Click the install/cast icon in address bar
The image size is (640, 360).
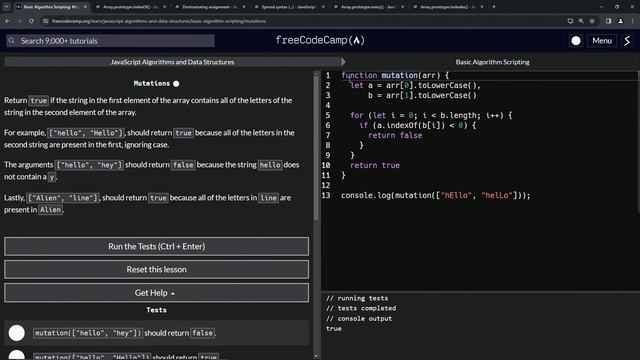tap(570, 21)
